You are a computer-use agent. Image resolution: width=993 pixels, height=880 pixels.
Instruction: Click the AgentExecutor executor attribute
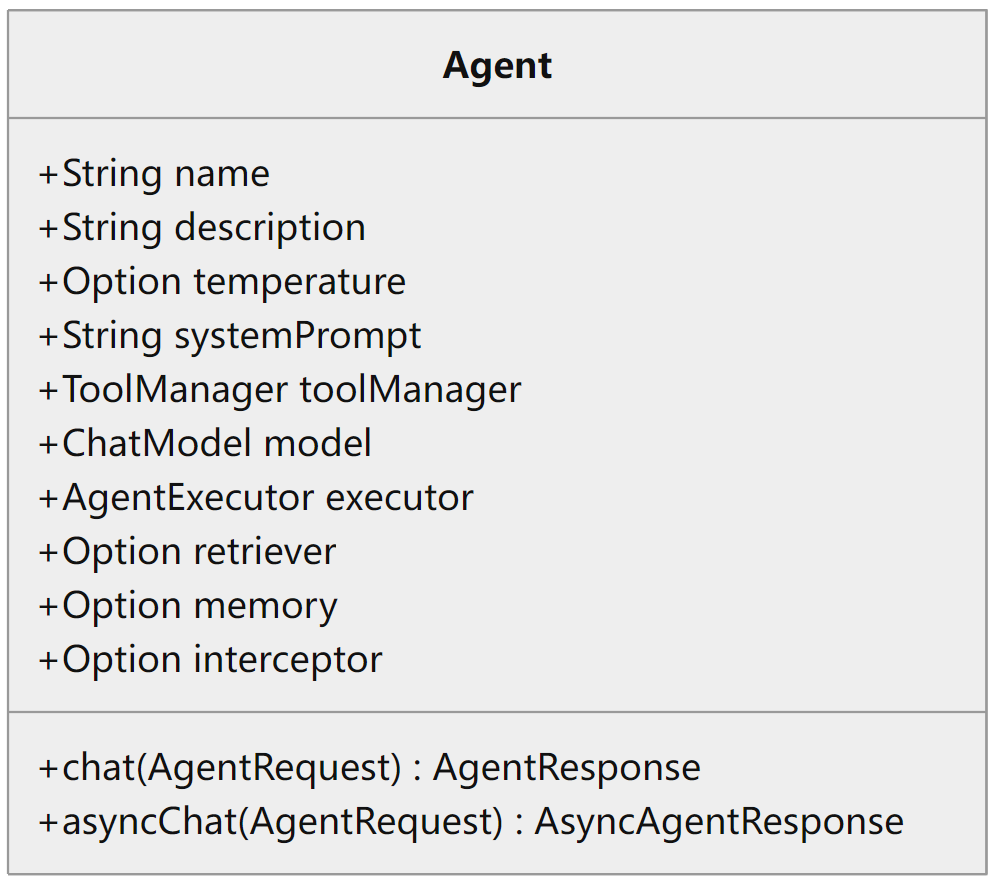click(x=257, y=498)
